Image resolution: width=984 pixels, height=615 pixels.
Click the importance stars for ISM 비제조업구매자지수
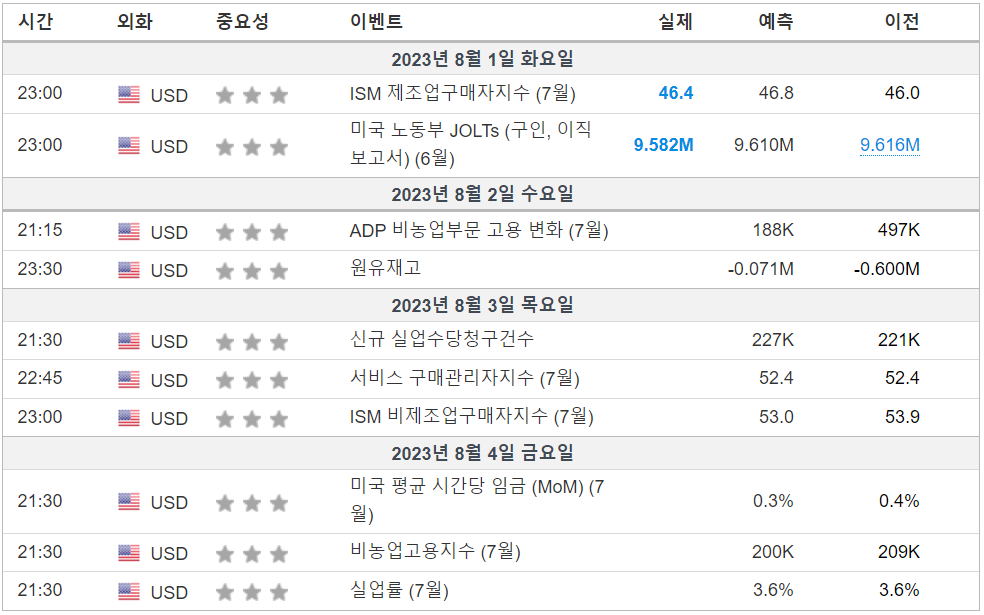click(252, 419)
